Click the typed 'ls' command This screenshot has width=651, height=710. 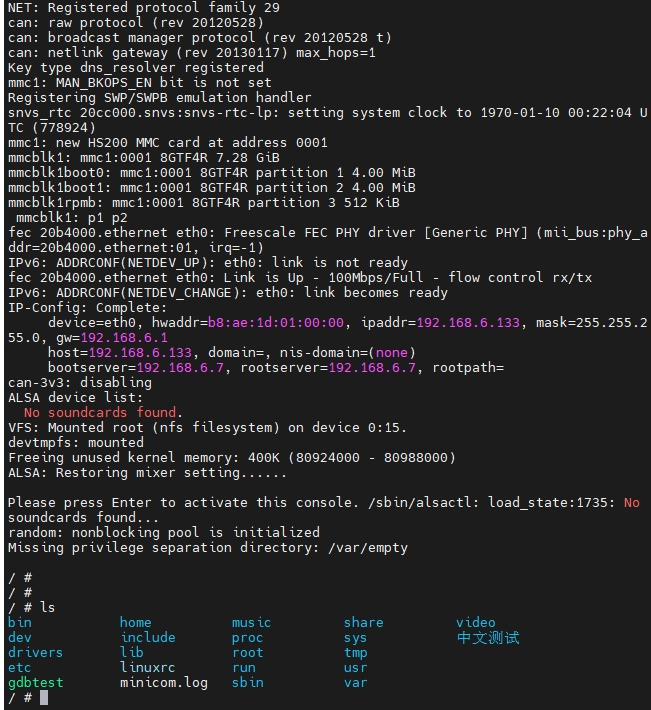[x=48, y=608]
